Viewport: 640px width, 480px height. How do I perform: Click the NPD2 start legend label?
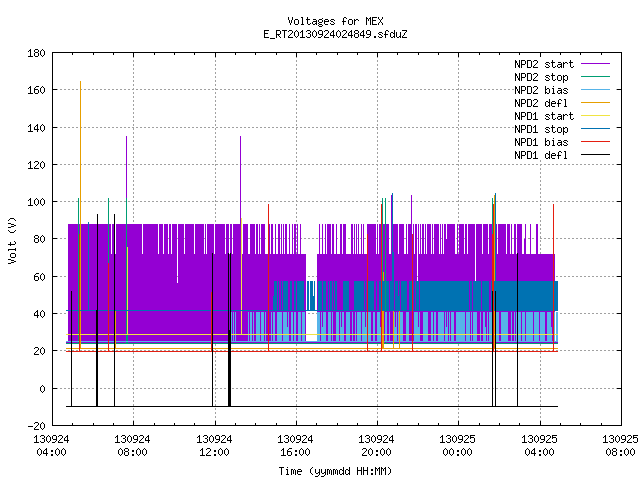coord(544,64)
